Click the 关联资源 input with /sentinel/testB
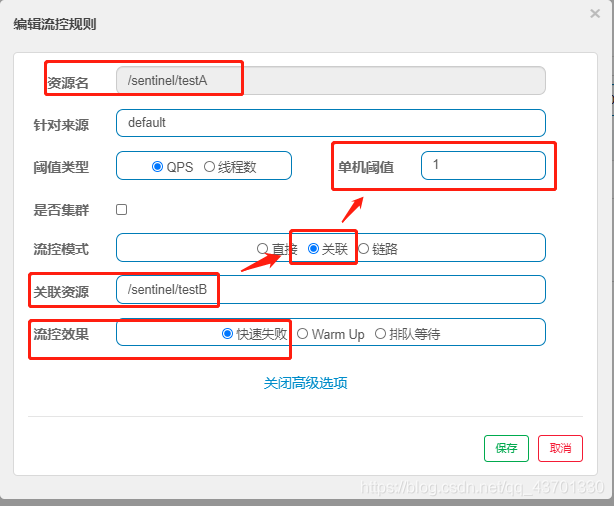 pos(330,289)
